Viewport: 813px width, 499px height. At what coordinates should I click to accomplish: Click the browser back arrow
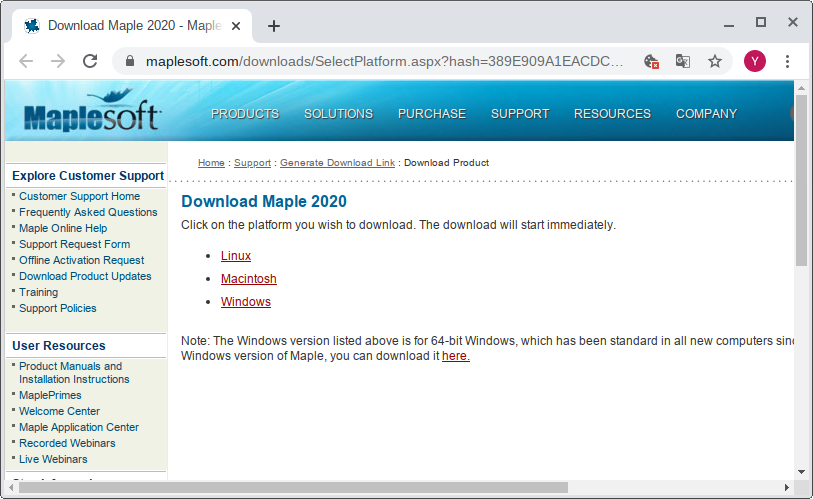tap(25, 61)
